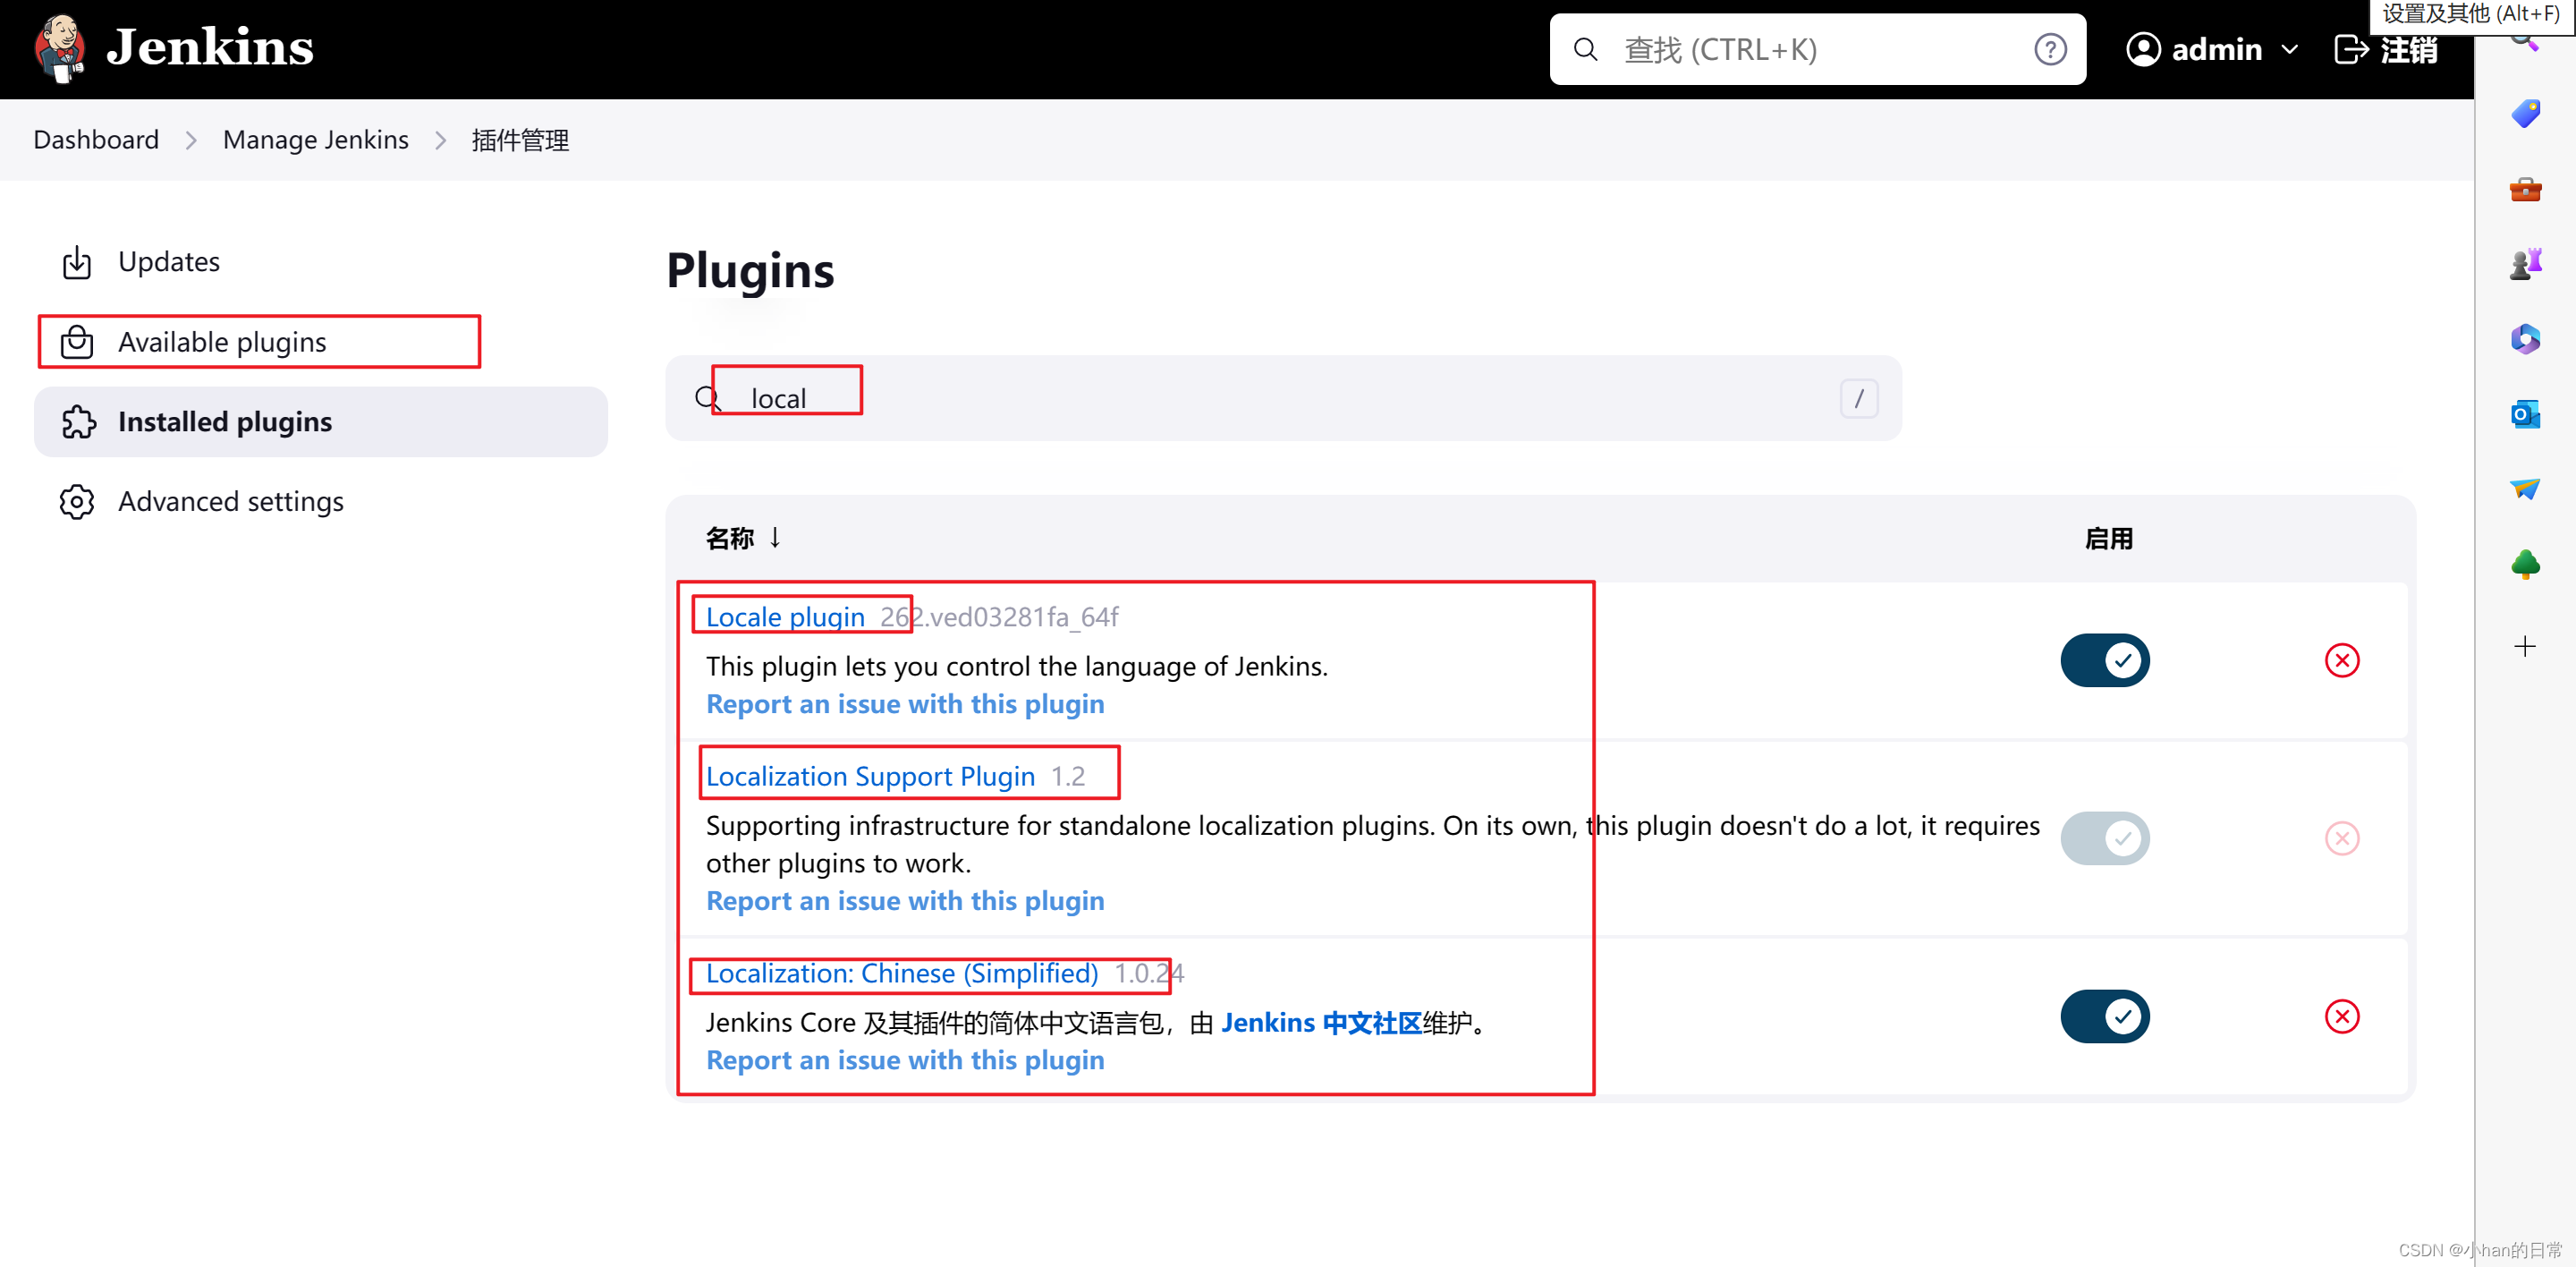Uninstall the Locale plugin
Screen dimensions: 2576x1267
(x=2341, y=660)
